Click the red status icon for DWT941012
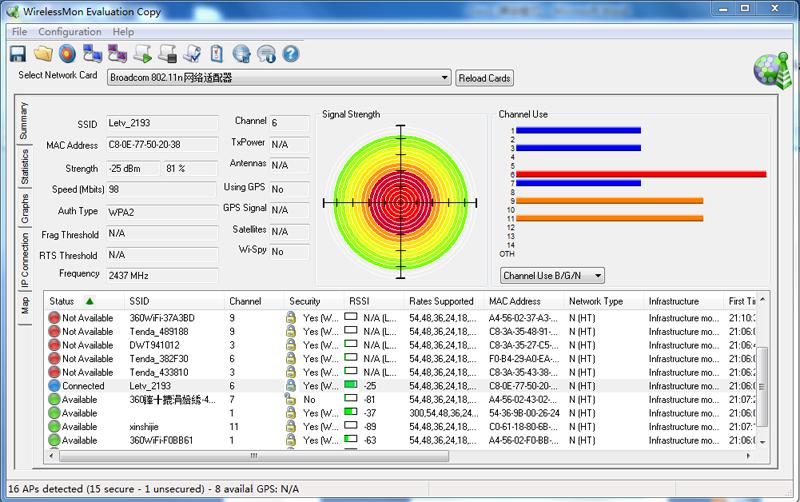The image size is (800, 502). tap(54, 345)
